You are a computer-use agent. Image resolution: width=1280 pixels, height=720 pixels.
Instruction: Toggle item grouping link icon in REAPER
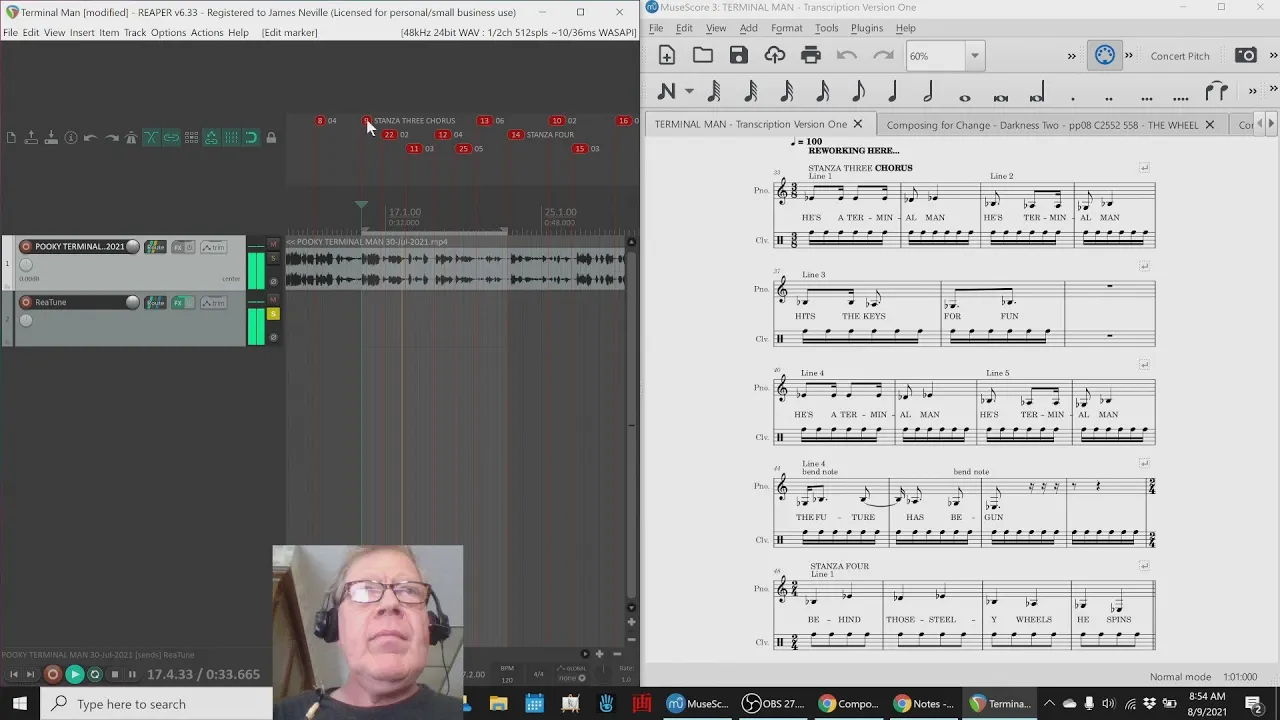(x=171, y=137)
